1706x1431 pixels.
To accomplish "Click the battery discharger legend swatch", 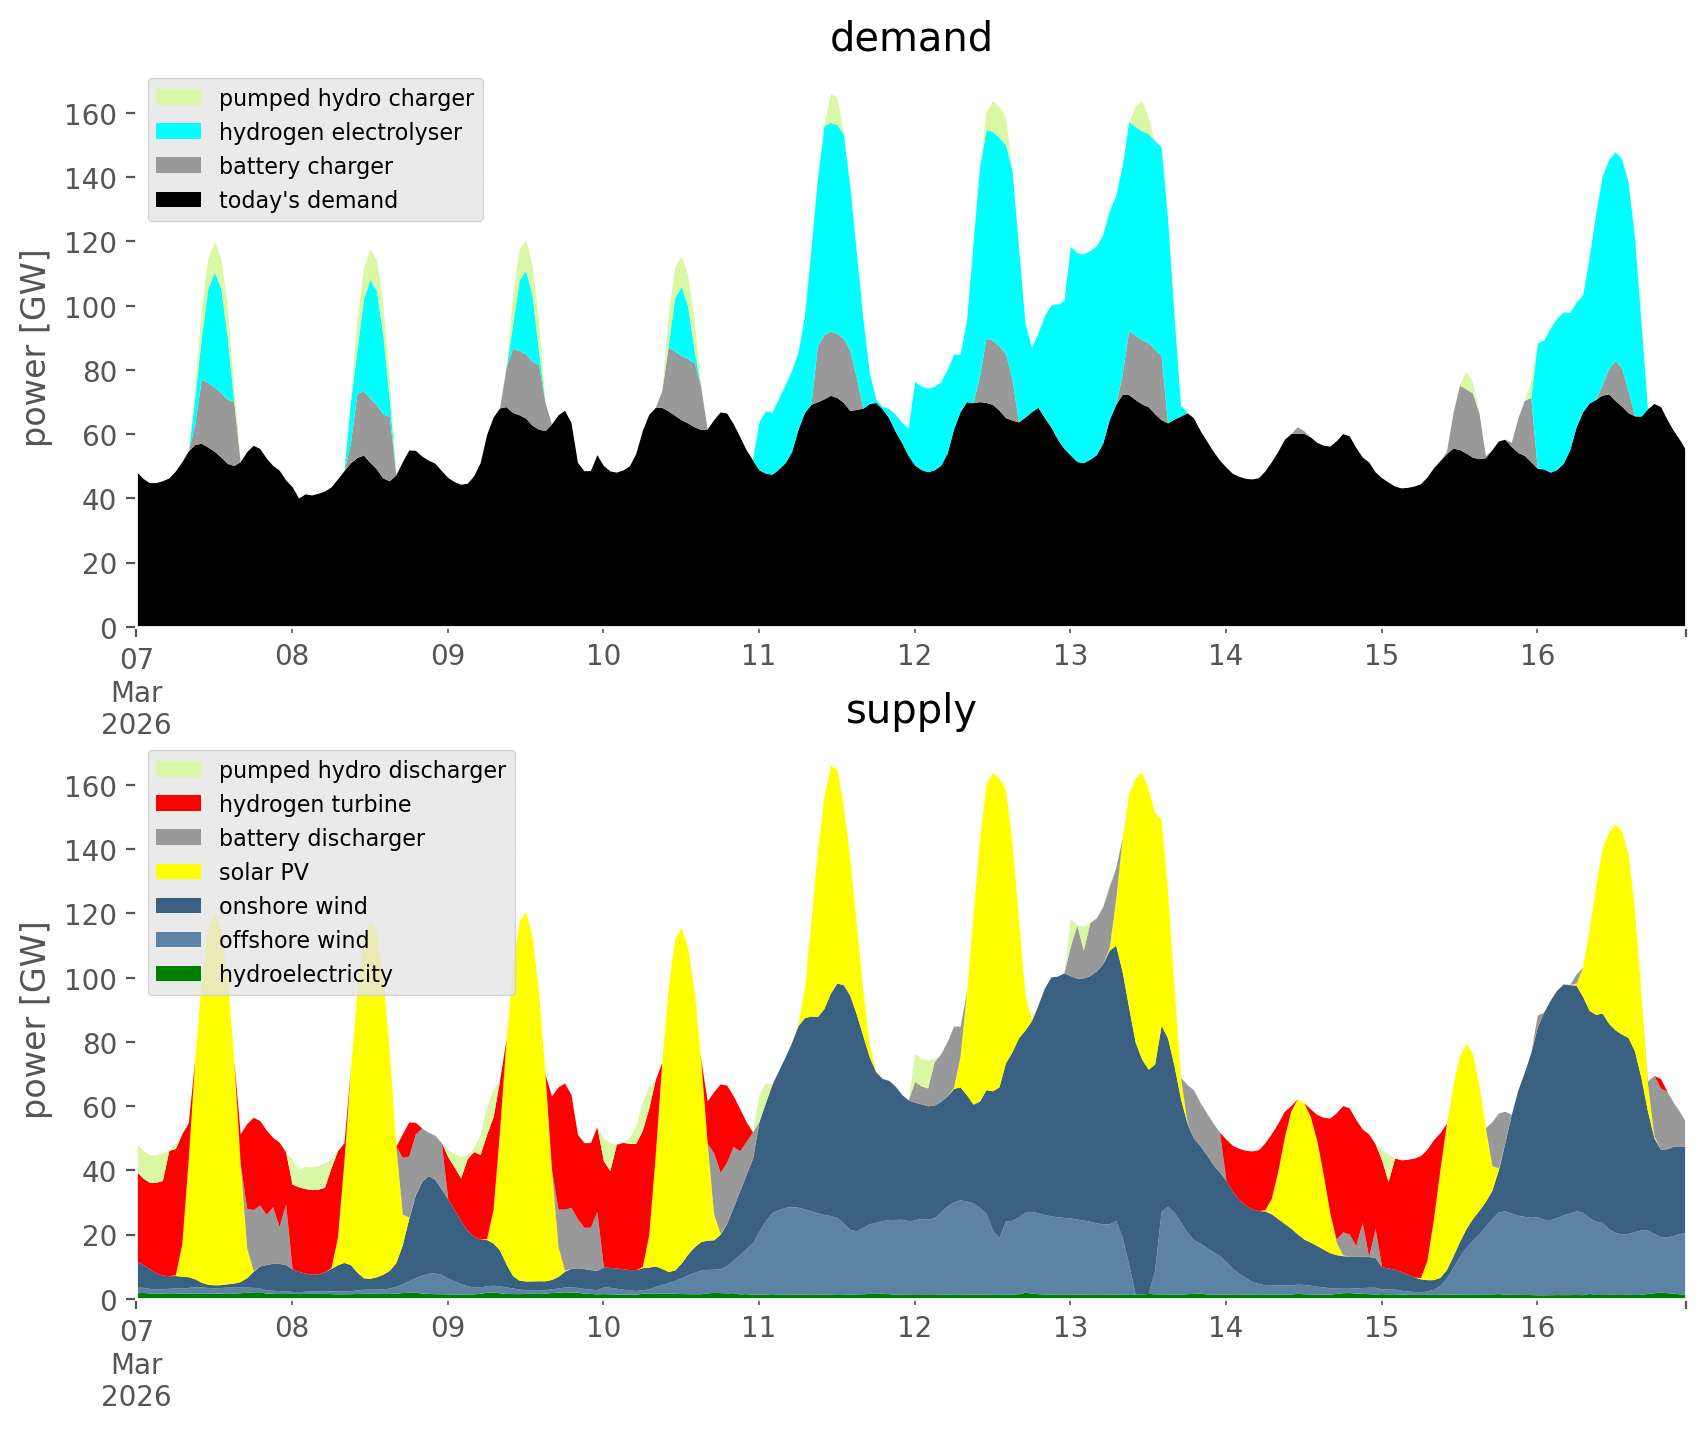I will tap(179, 838).
